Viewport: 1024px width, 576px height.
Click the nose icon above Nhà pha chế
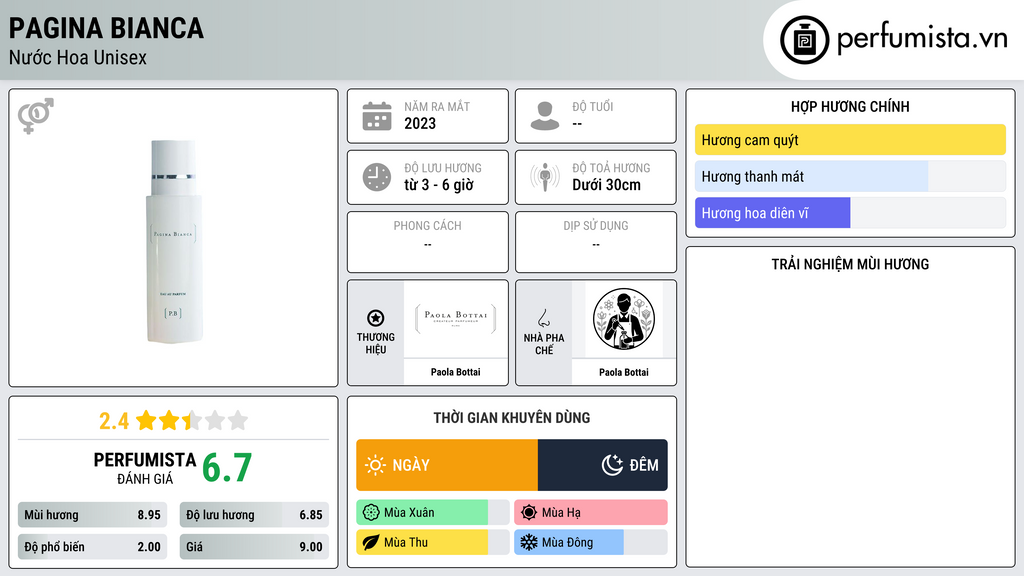click(543, 318)
